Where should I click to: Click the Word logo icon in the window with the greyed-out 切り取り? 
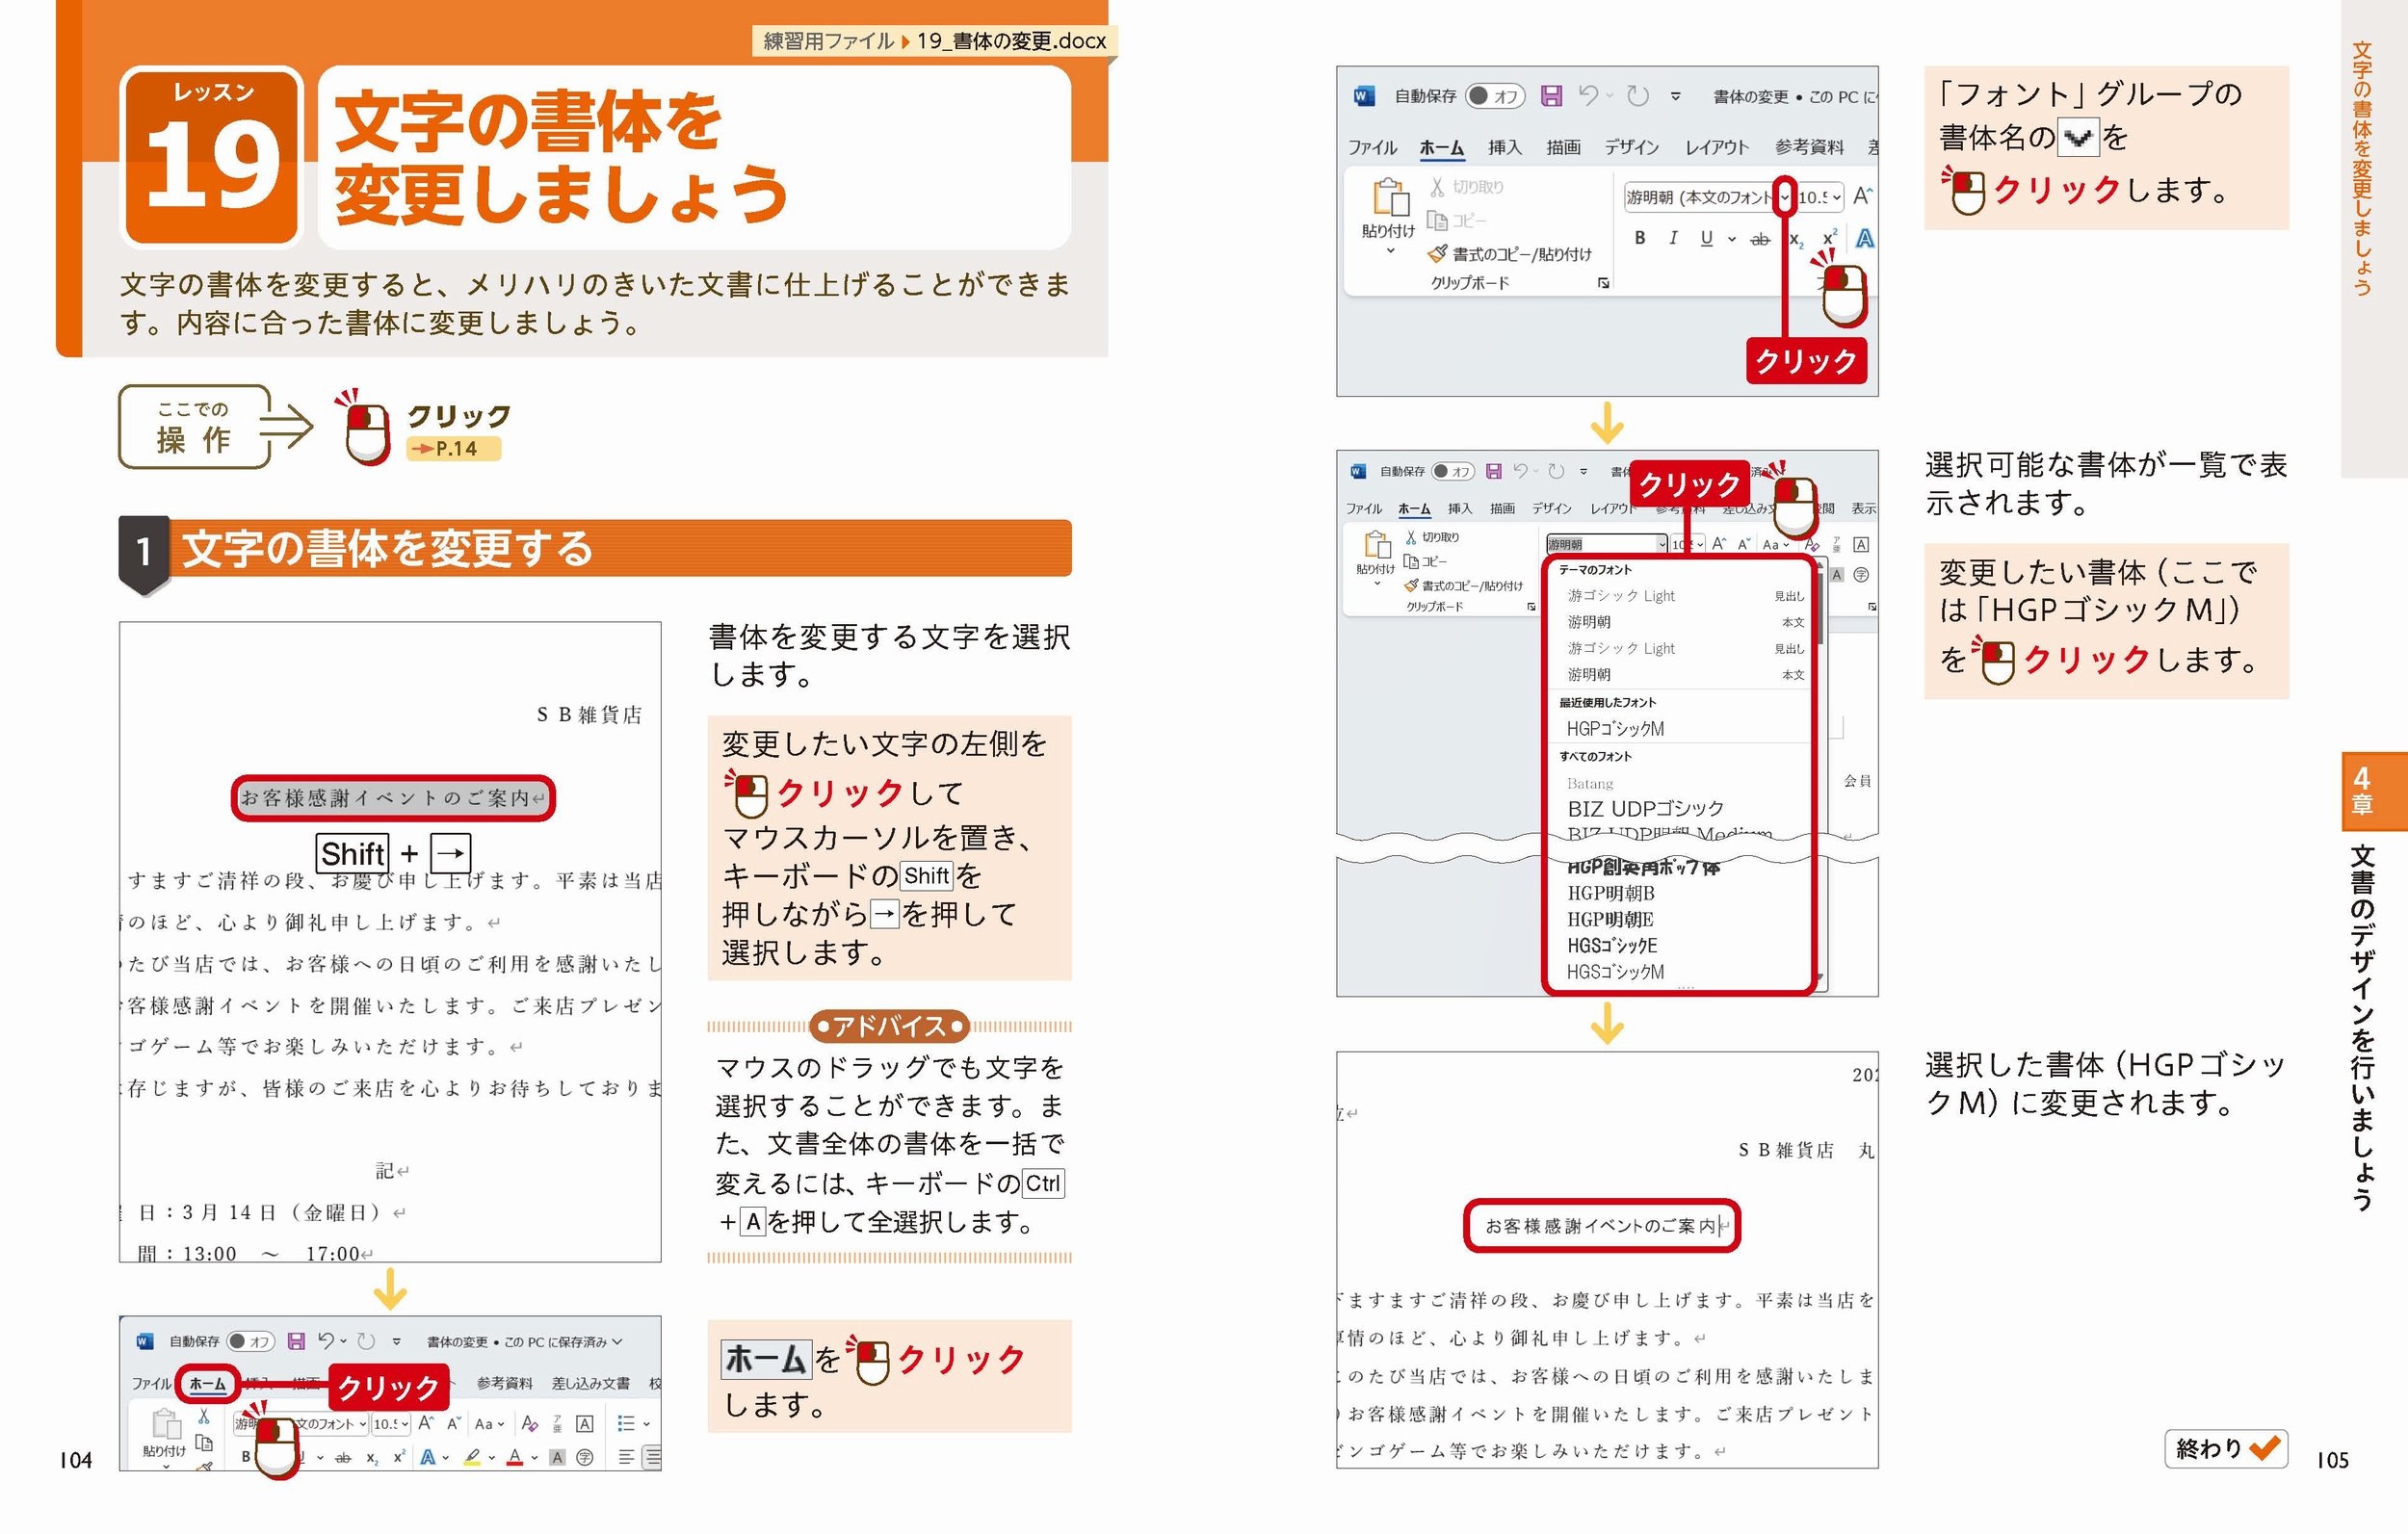pos(1363,96)
